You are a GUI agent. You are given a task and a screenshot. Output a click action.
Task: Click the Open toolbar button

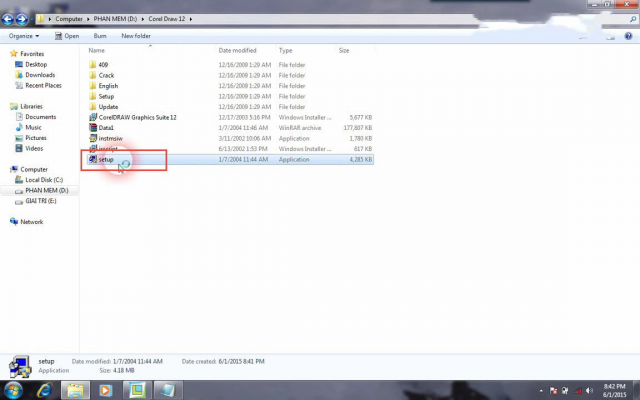(x=67, y=36)
